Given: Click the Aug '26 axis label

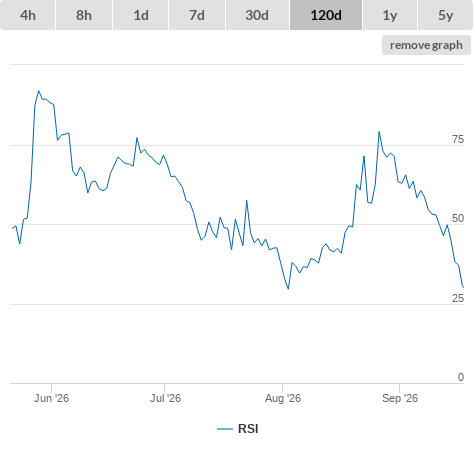Looking at the screenshot, I should click(283, 398).
